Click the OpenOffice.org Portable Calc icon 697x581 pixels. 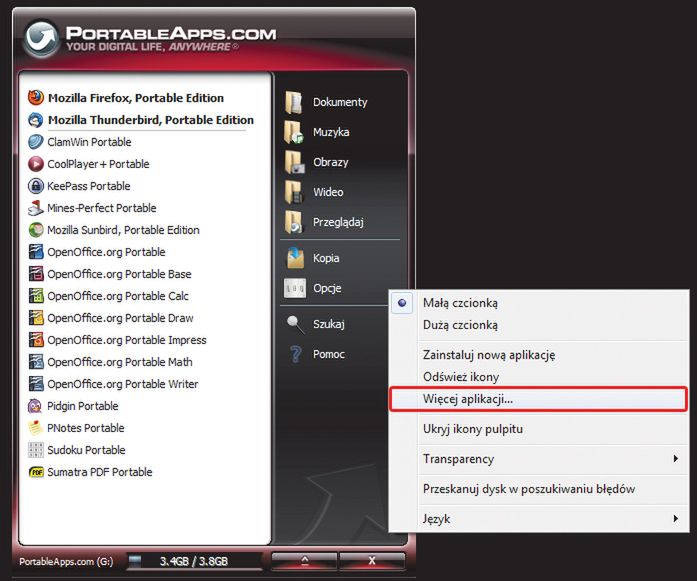(36, 296)
